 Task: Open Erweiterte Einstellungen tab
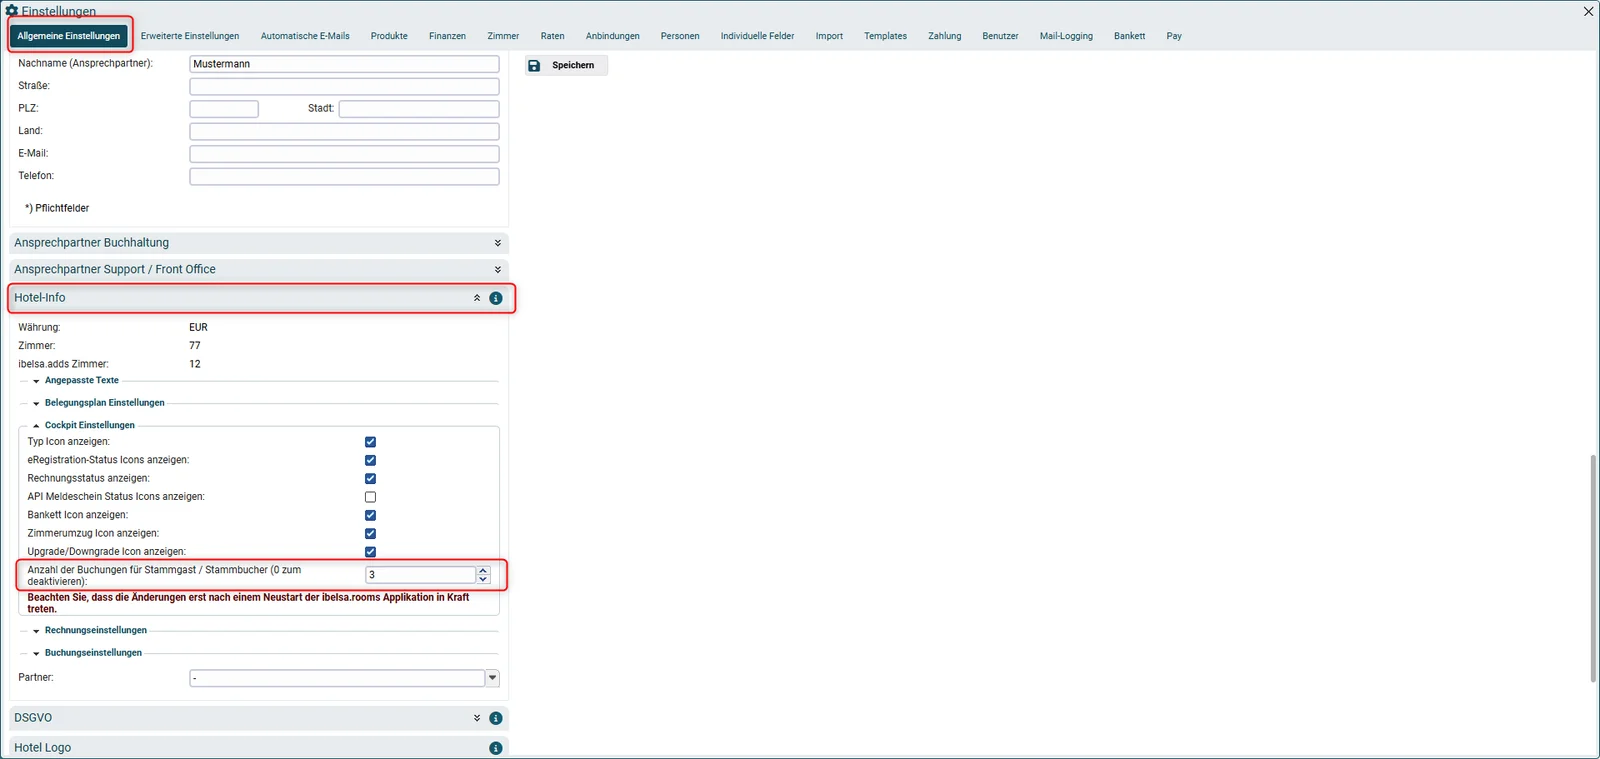[190, 36]
